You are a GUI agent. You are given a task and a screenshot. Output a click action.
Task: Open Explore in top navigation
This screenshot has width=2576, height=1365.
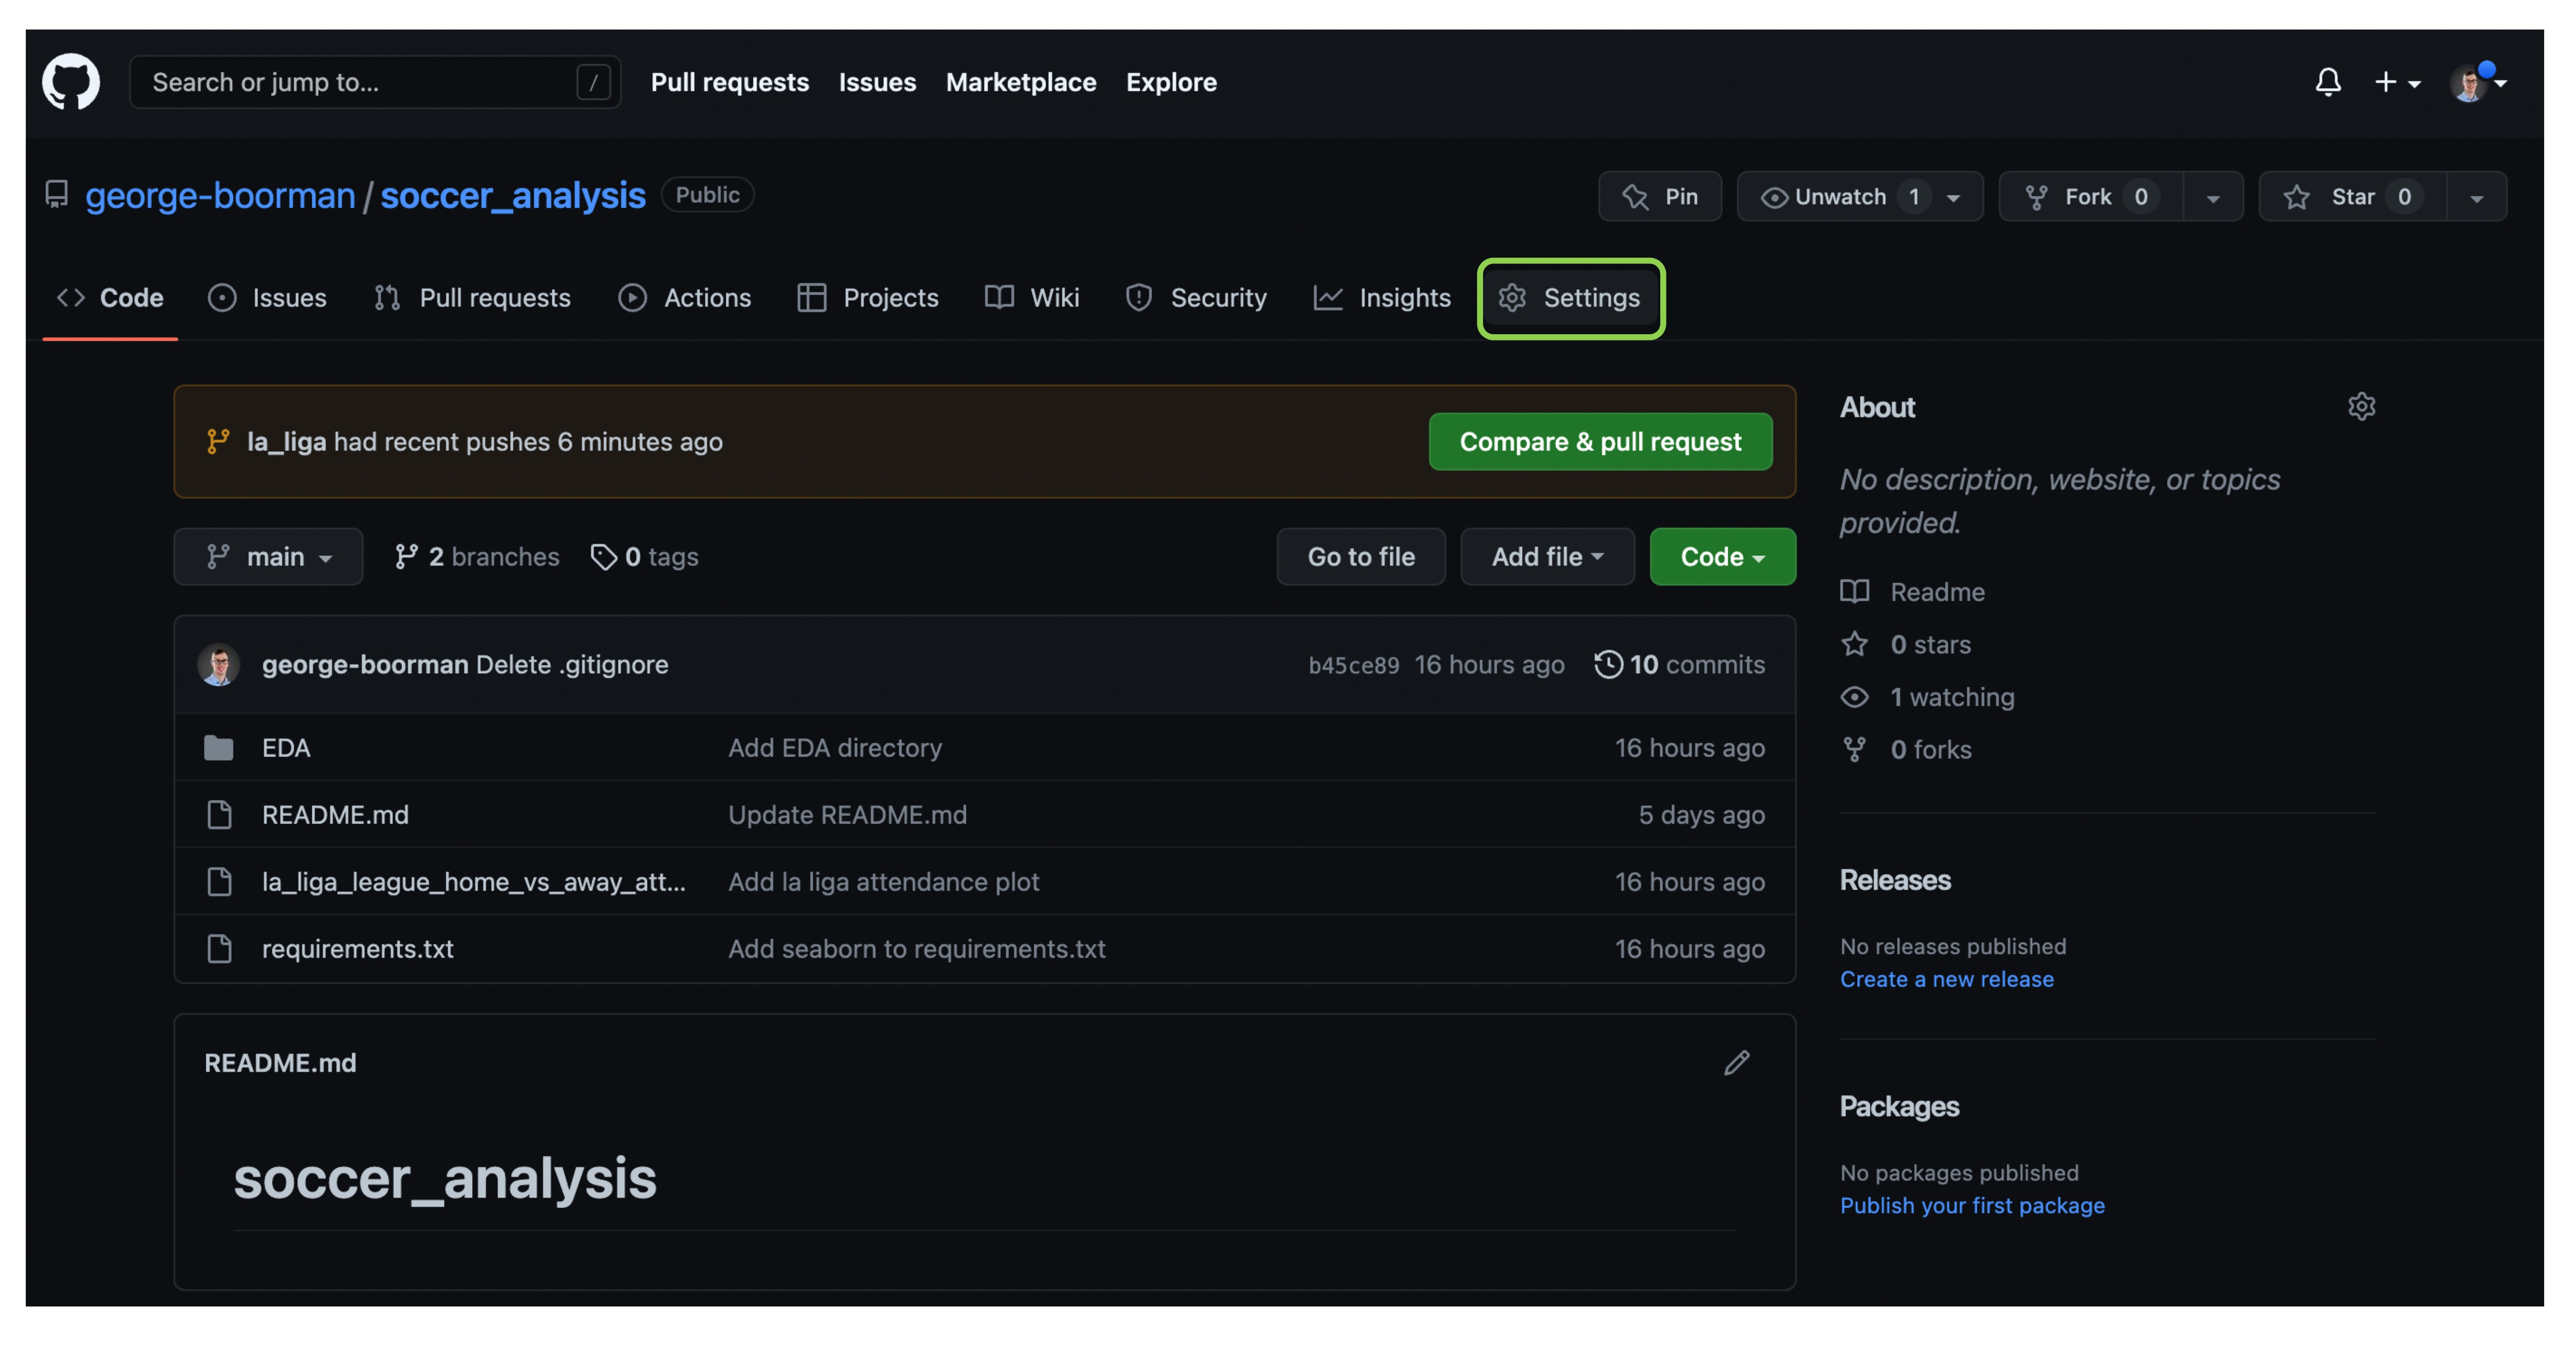click(x=1171, y=82)
